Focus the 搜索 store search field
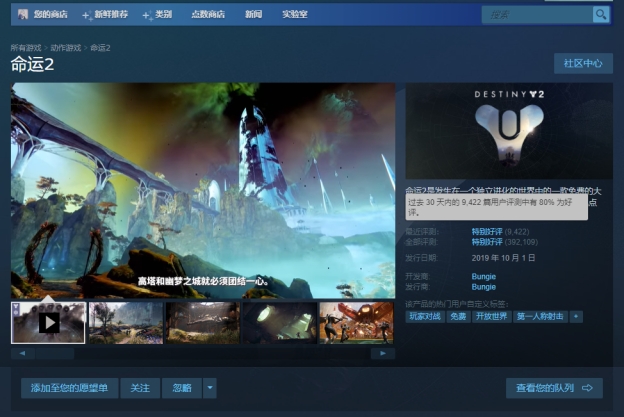Screen dimensions: 624x417 (537, 15)
